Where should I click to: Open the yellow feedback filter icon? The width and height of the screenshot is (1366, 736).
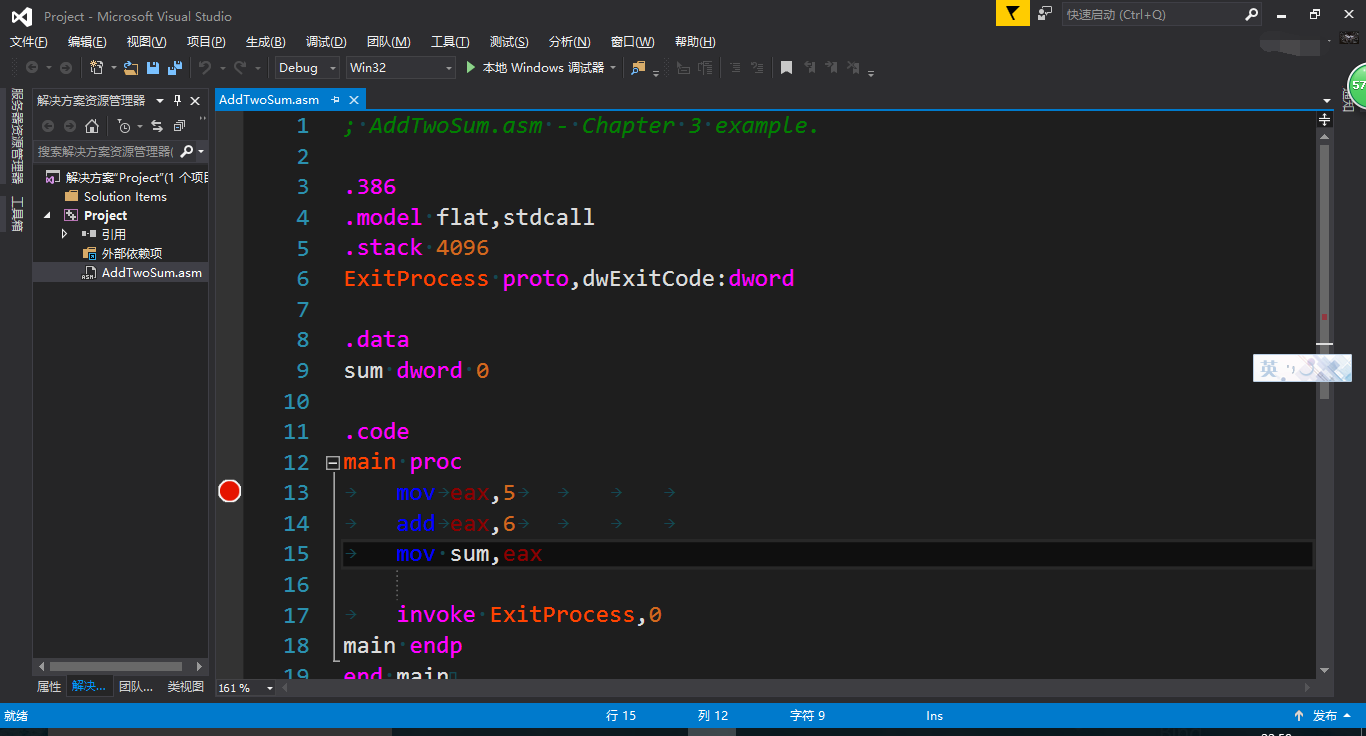point(1012,15)
